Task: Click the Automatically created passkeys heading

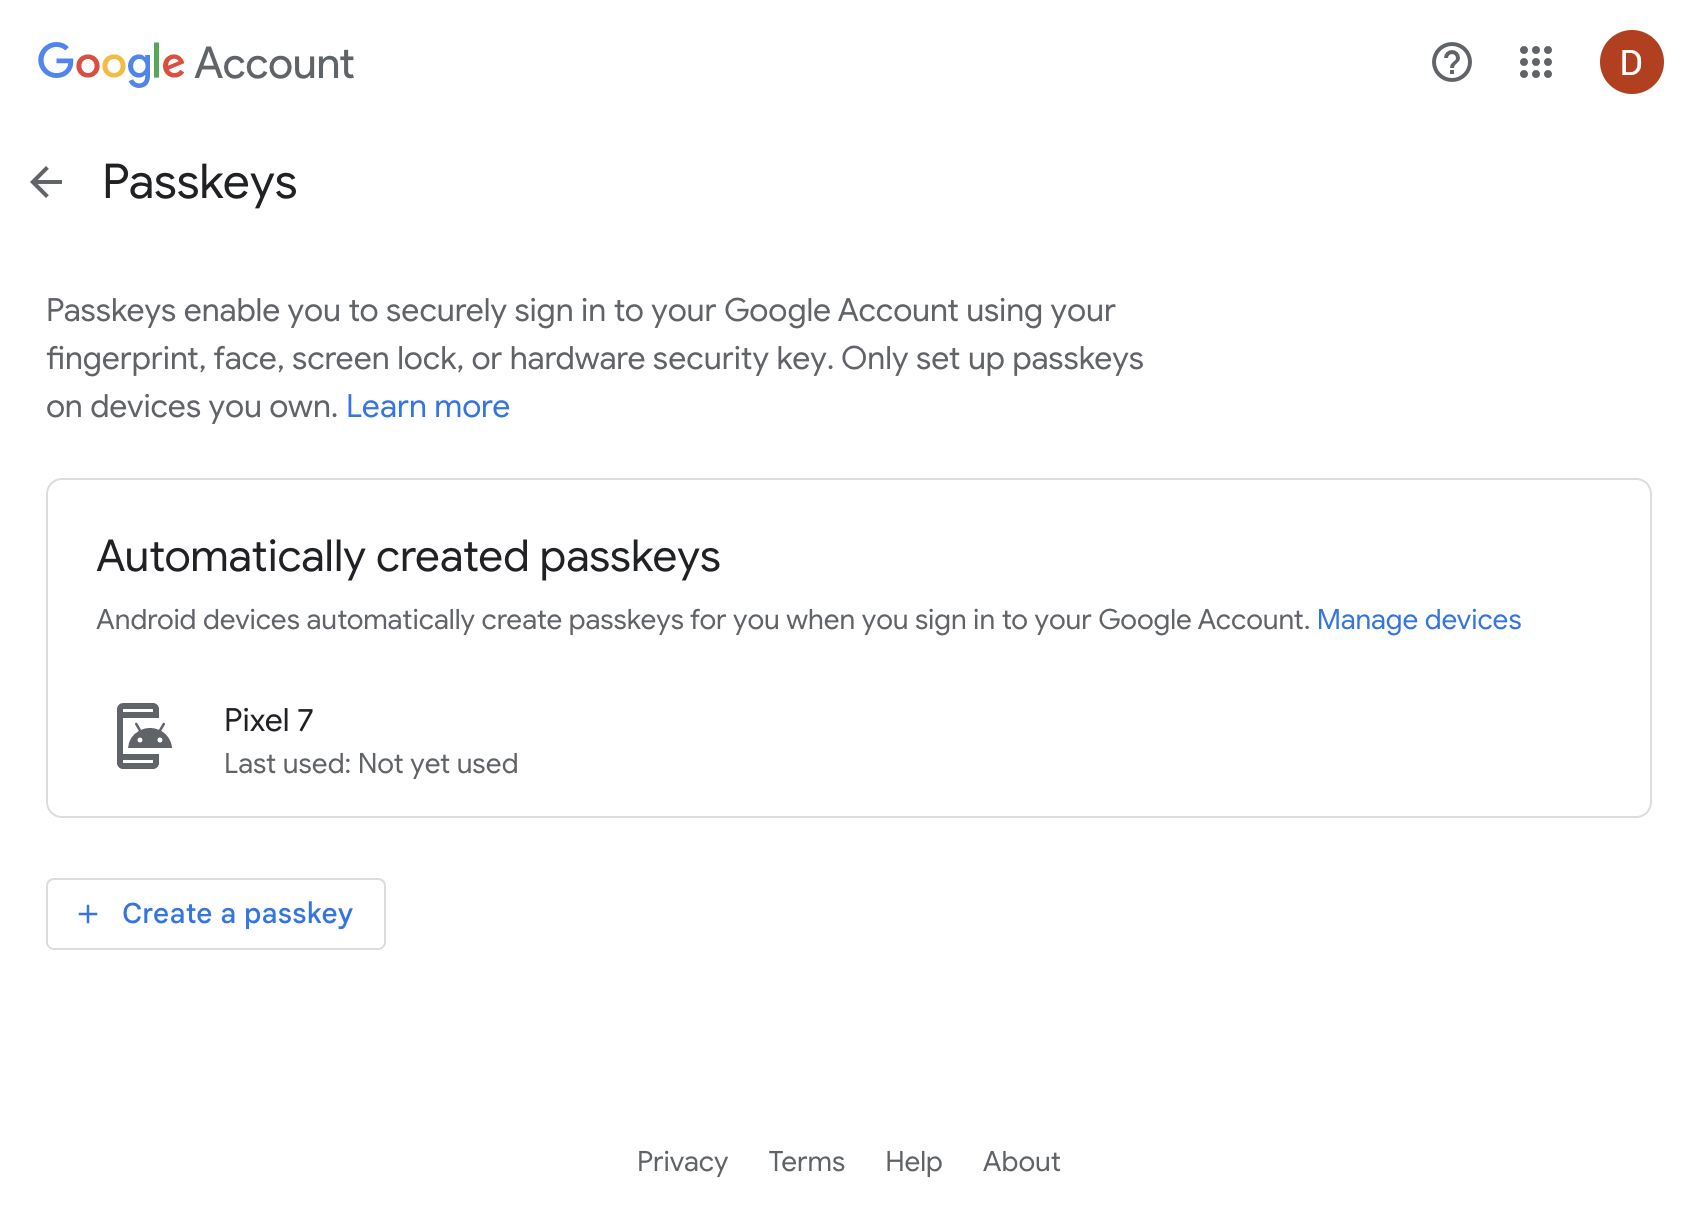Action: coord(408,557)
